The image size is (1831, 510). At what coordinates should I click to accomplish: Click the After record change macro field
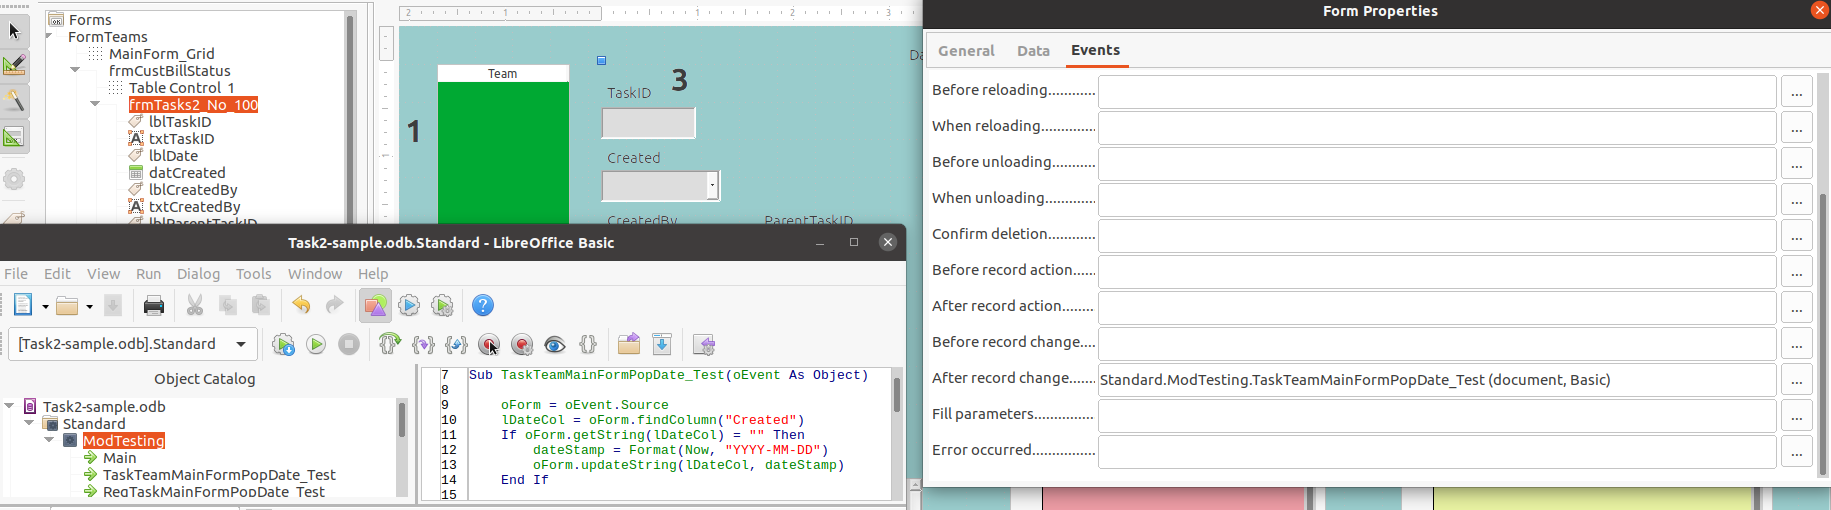pos(1437,380)
